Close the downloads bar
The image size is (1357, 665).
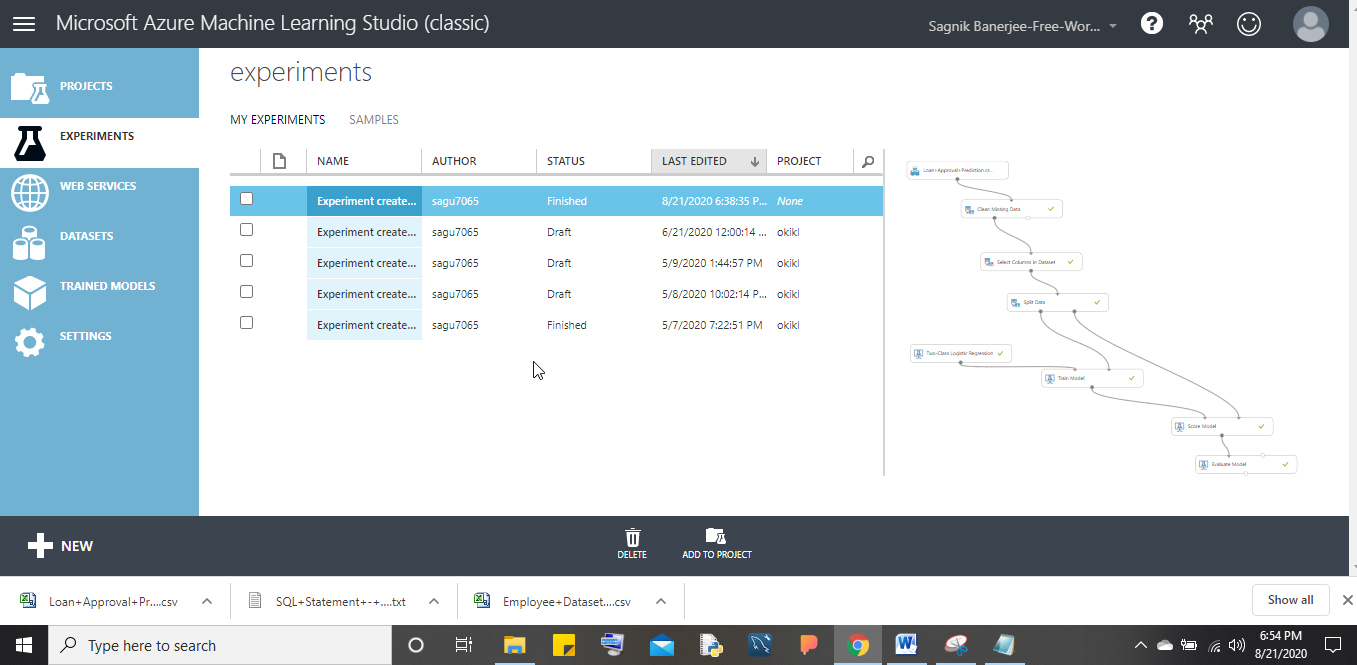click(x=1347, y=600)
